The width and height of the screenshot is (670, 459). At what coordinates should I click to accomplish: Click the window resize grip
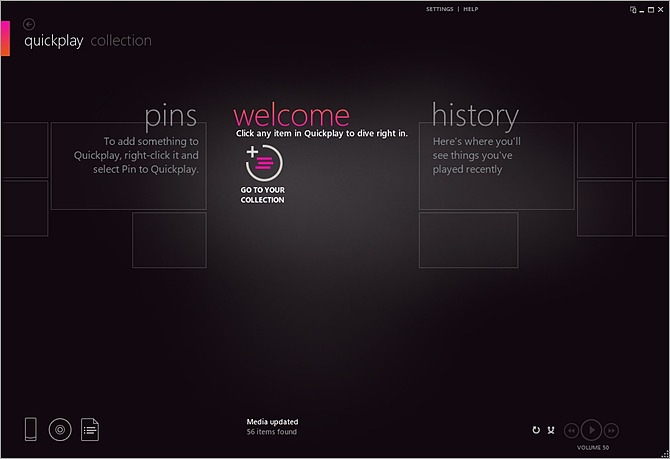pyautogui.click(x=665, y=454)
